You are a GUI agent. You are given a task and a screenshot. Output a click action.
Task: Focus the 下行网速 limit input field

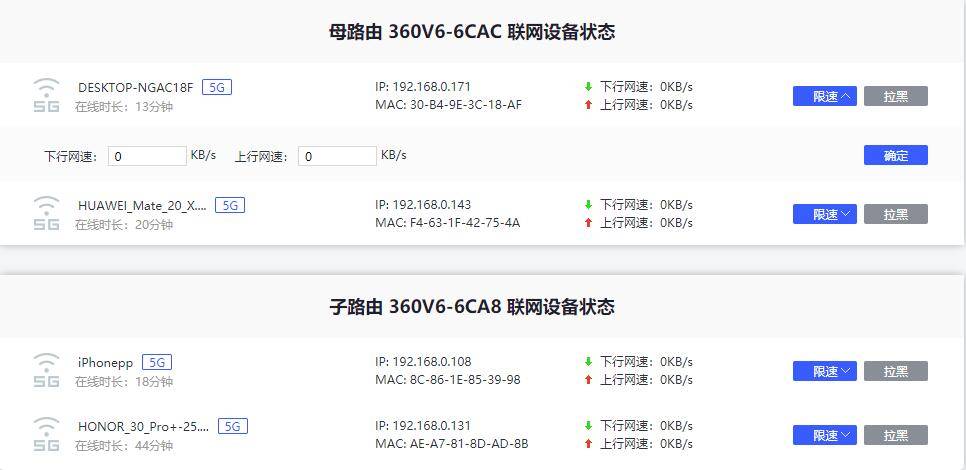coord(147,156)
